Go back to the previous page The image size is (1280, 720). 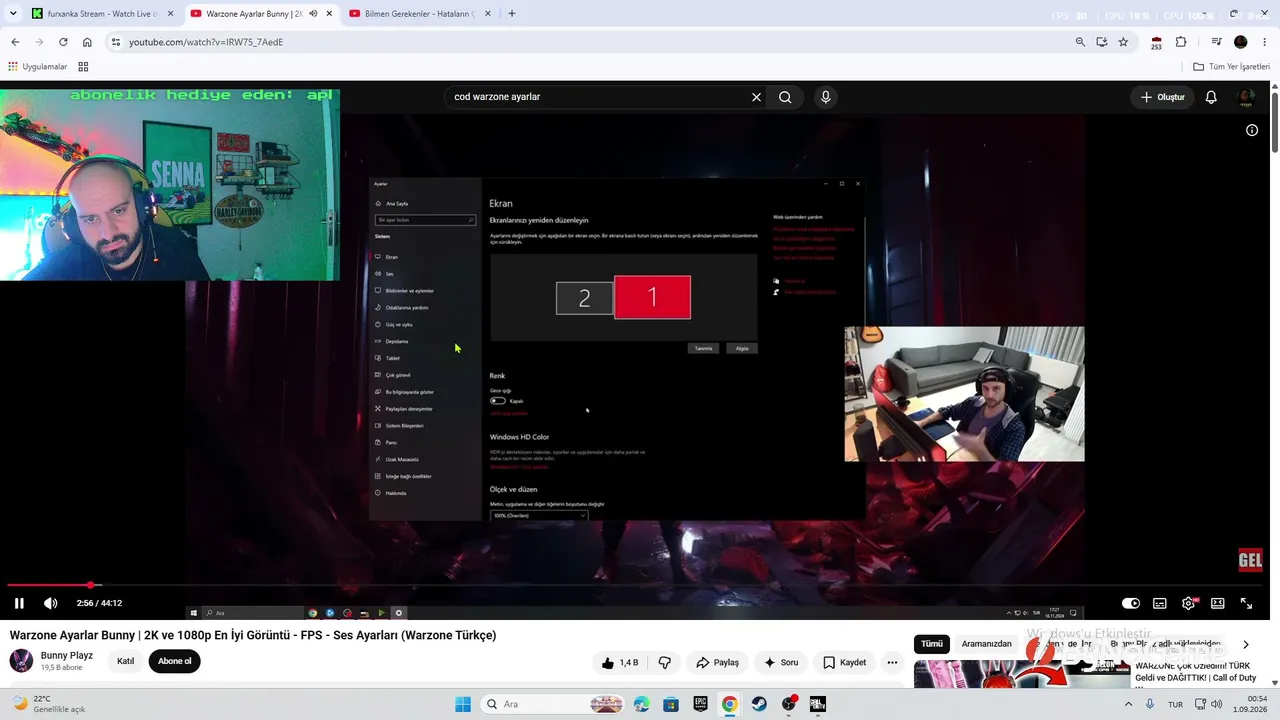15,42
